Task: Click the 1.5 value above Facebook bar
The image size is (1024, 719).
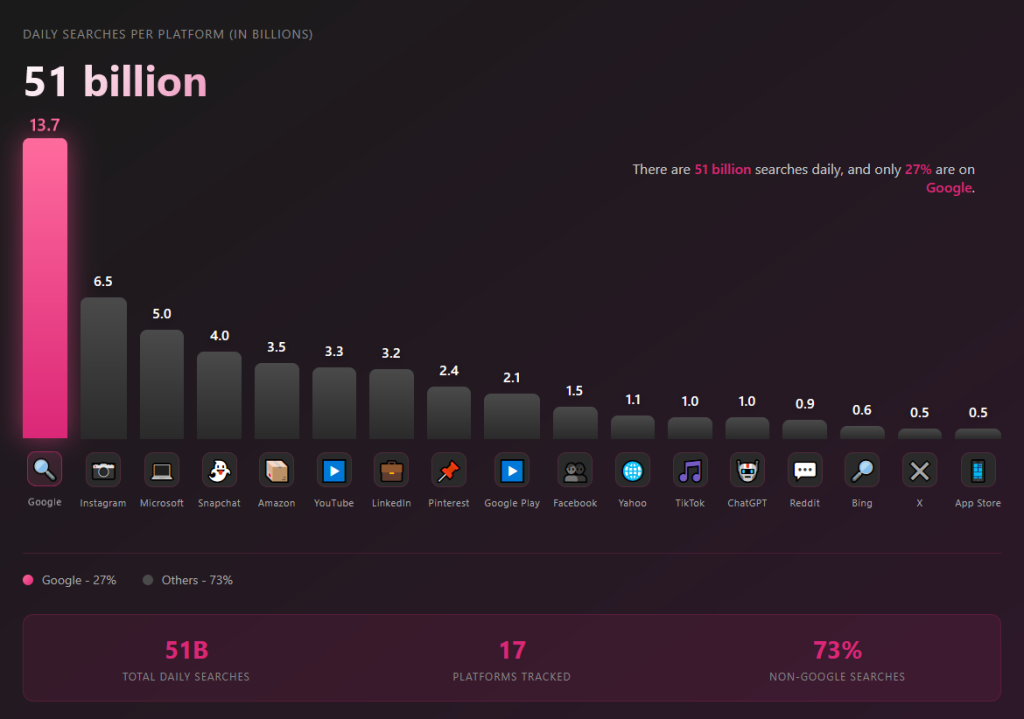Action: pos(574,391)
